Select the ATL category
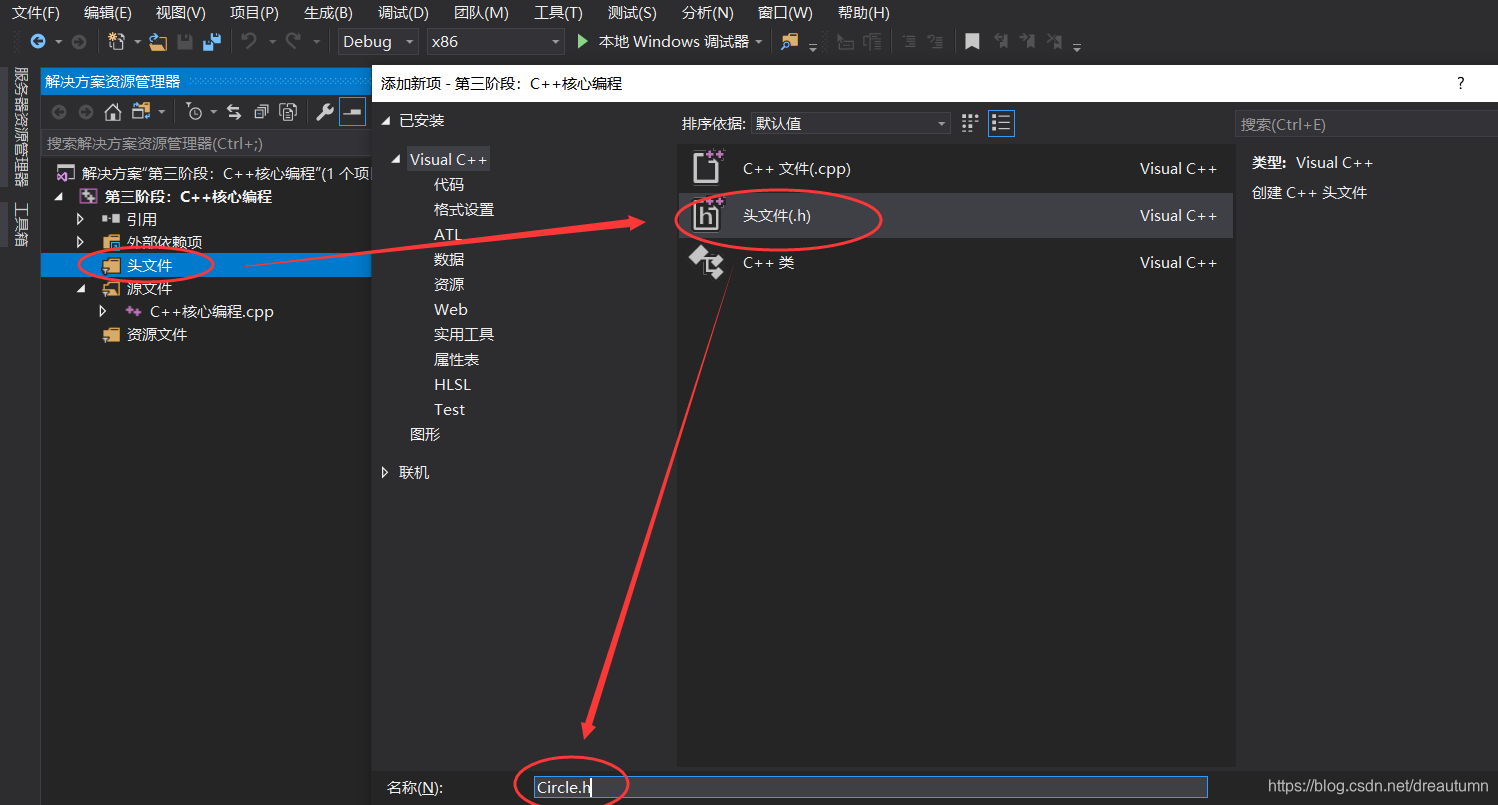The width and height of the screenshot is (1498, 805). pos(448,235)
